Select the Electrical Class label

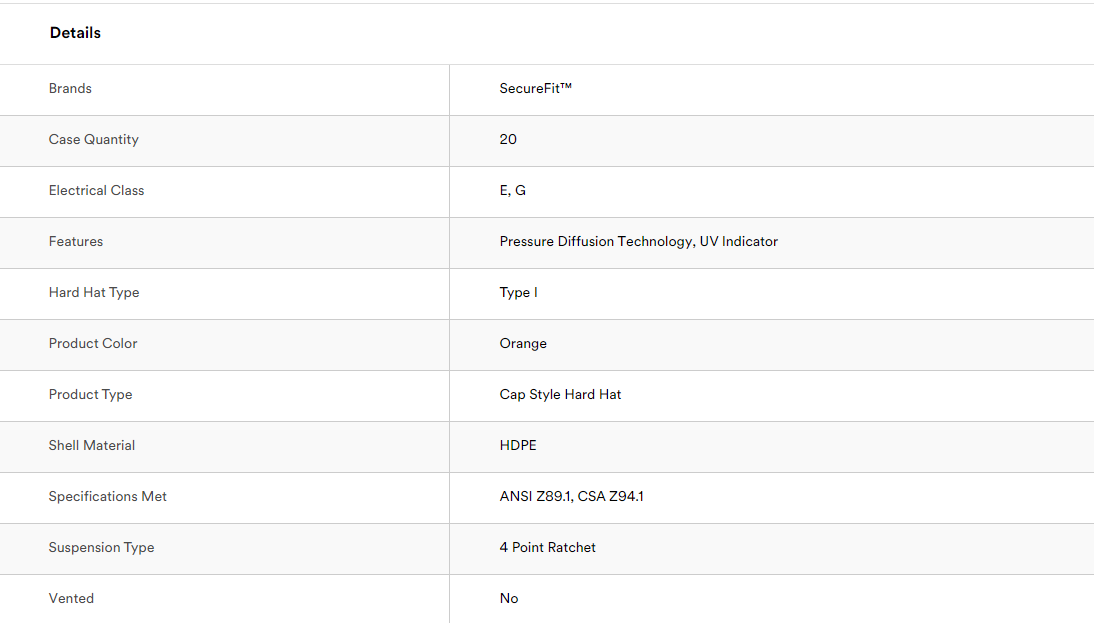(x=96, y=190)
